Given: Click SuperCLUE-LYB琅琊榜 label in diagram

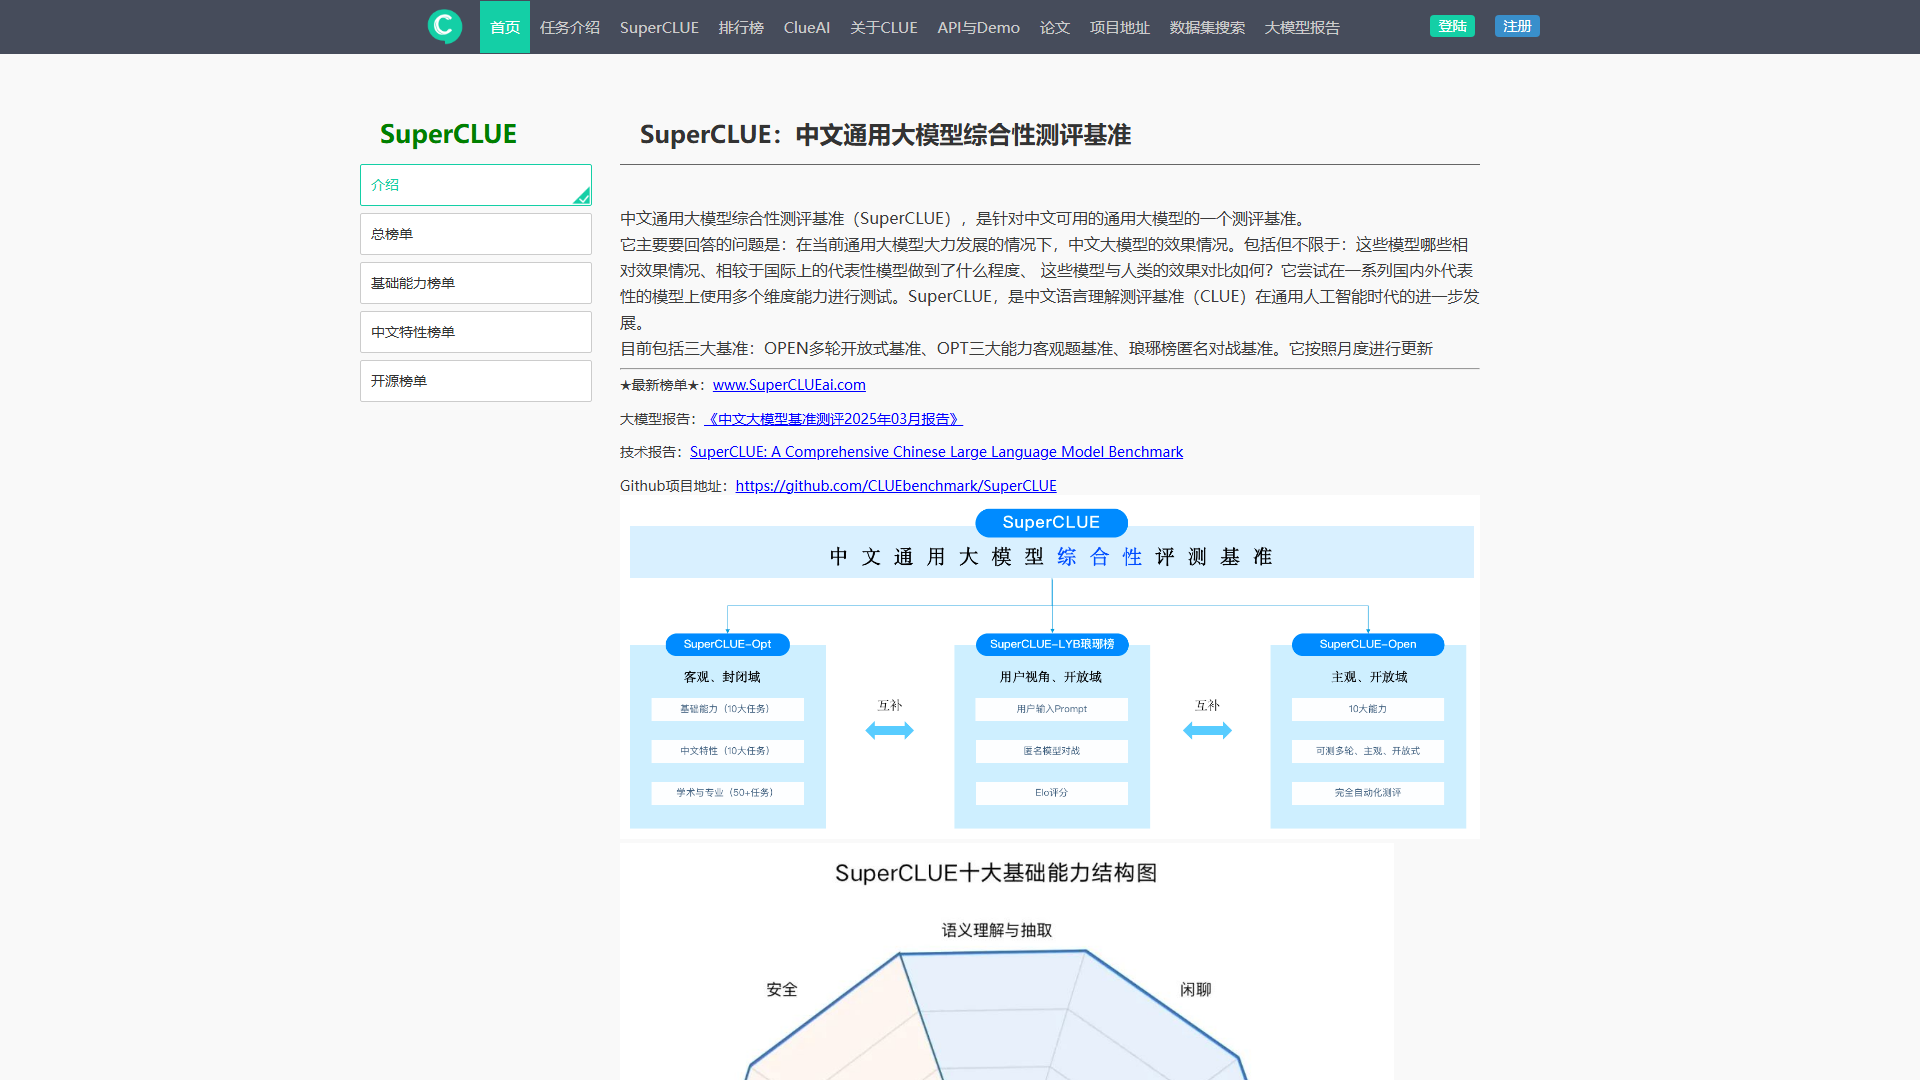Looking at the screenshot, I should click(x=1052, y=644).
